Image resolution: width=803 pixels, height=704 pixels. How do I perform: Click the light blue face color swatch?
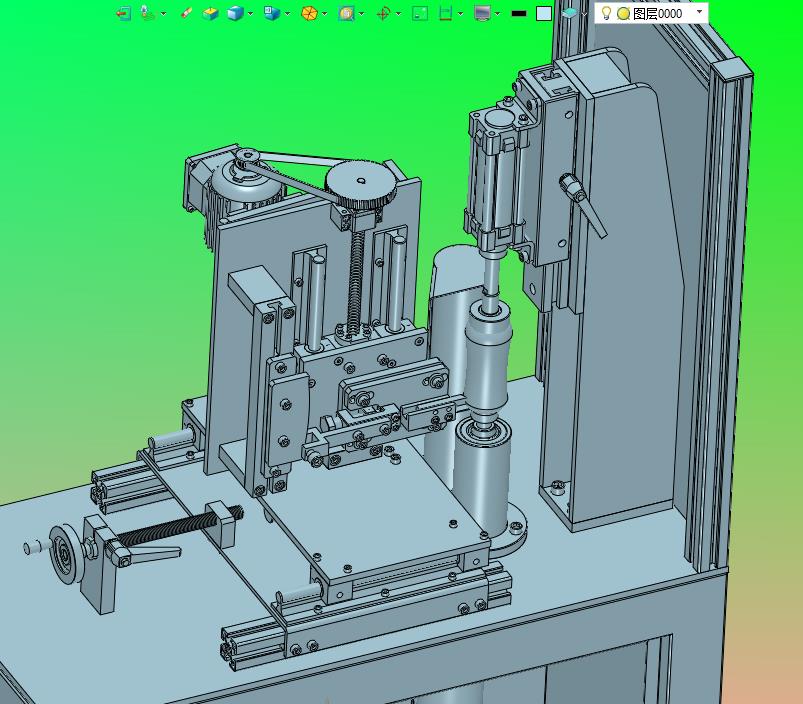(x=544, y=13)
